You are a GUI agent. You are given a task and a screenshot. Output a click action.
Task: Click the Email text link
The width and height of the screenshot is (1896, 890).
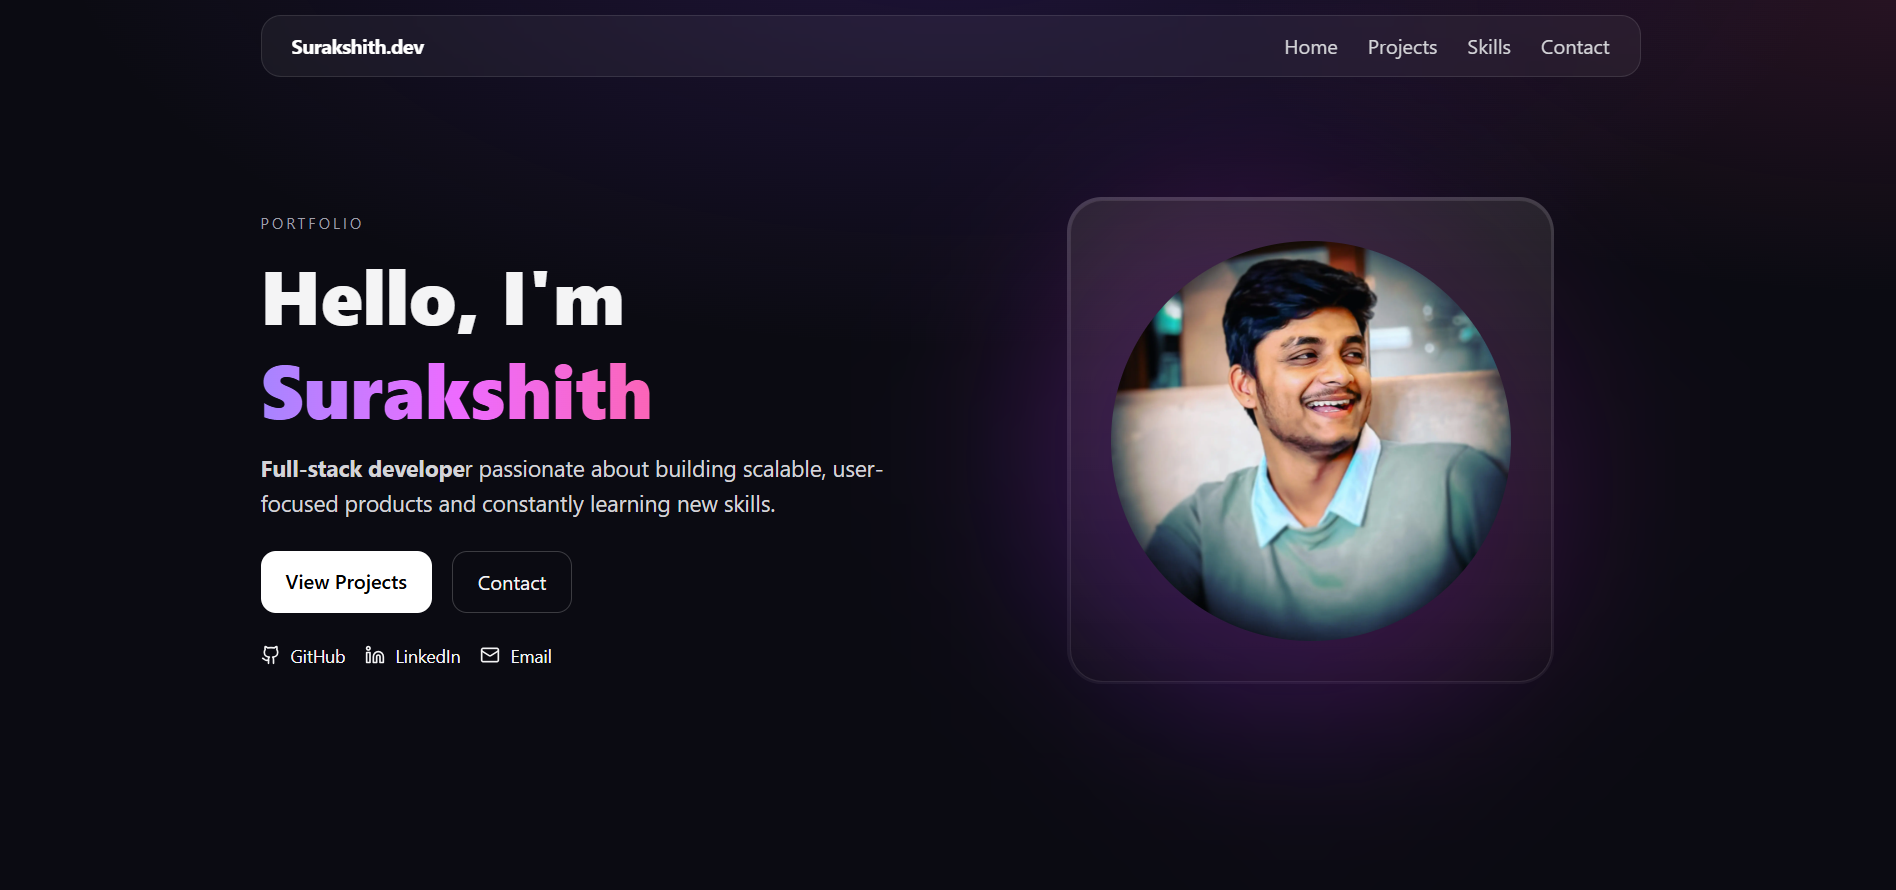[x=531, y=657]
